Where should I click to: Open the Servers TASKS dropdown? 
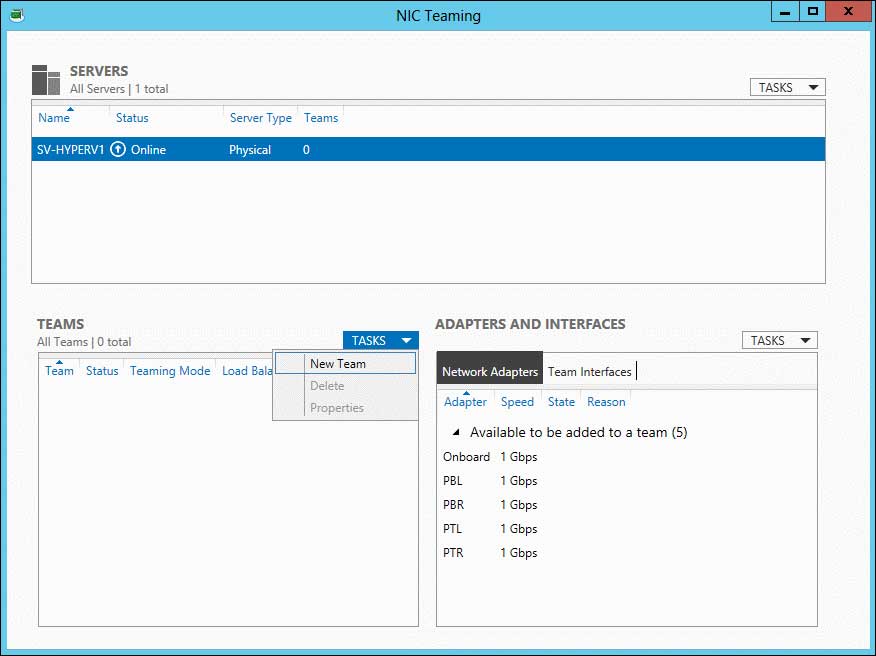pos(787,87)
